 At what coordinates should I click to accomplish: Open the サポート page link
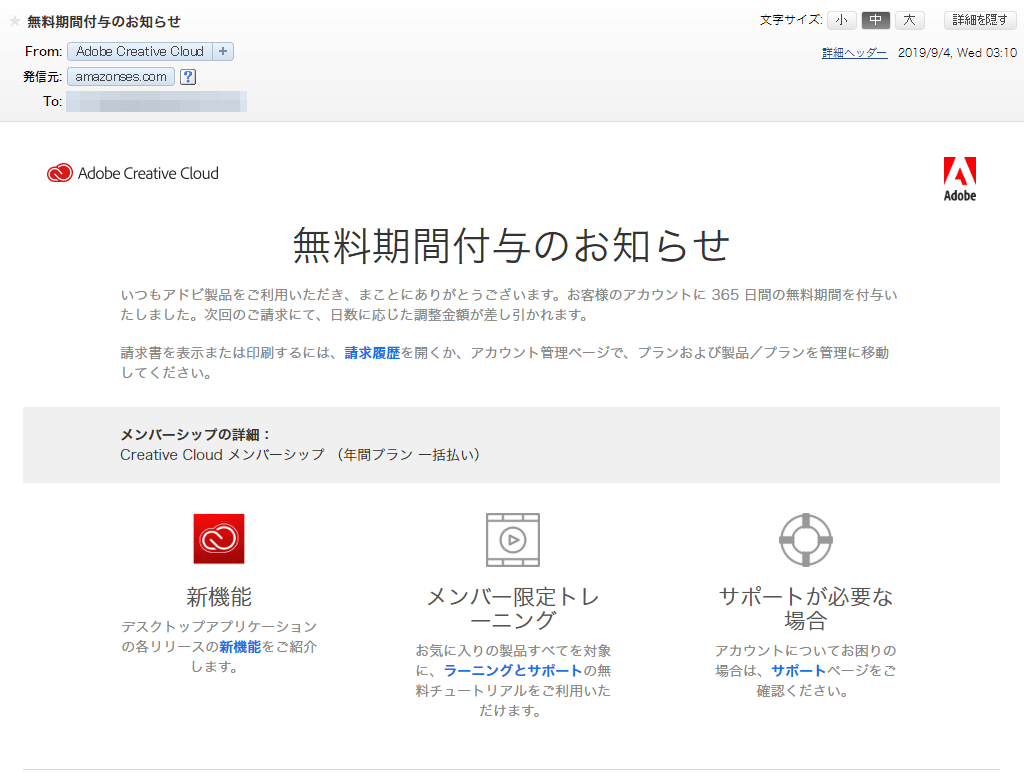pyautogui.click(x=798, y=670)
